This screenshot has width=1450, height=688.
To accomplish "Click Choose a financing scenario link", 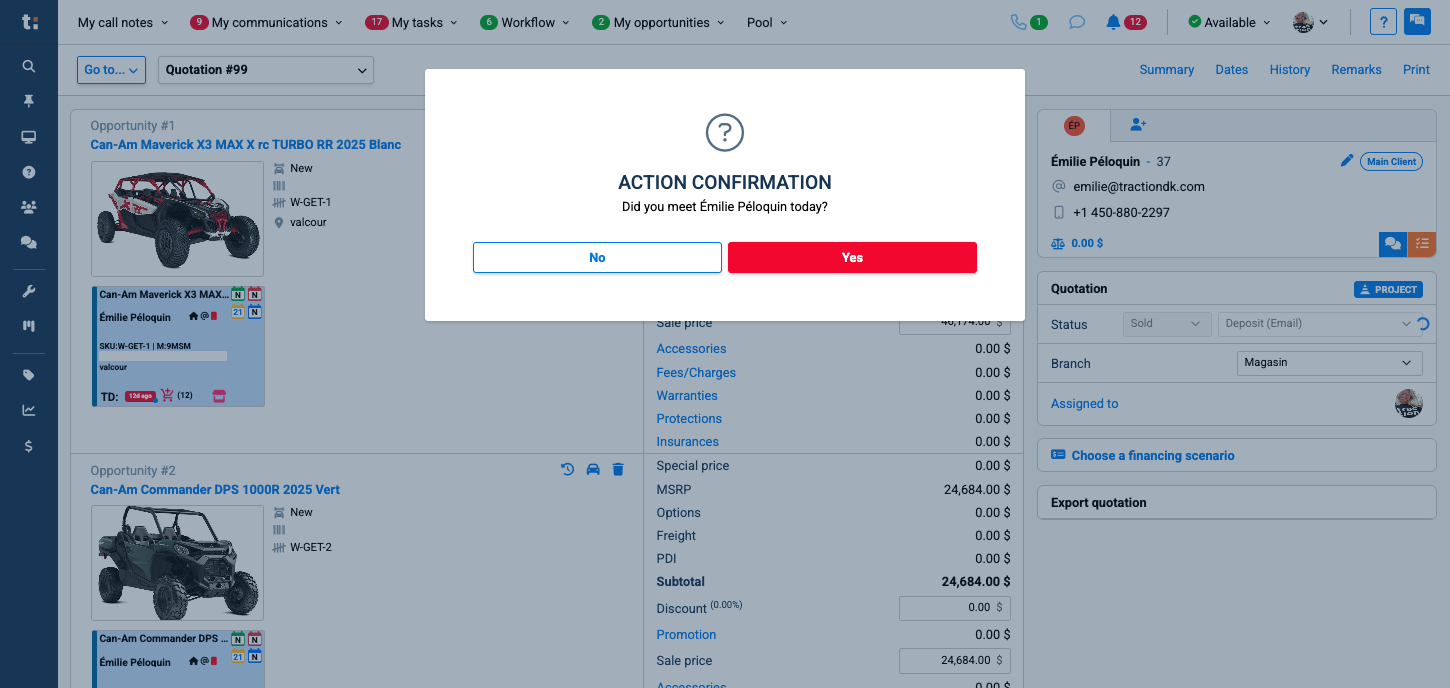I will point(1152,455).
